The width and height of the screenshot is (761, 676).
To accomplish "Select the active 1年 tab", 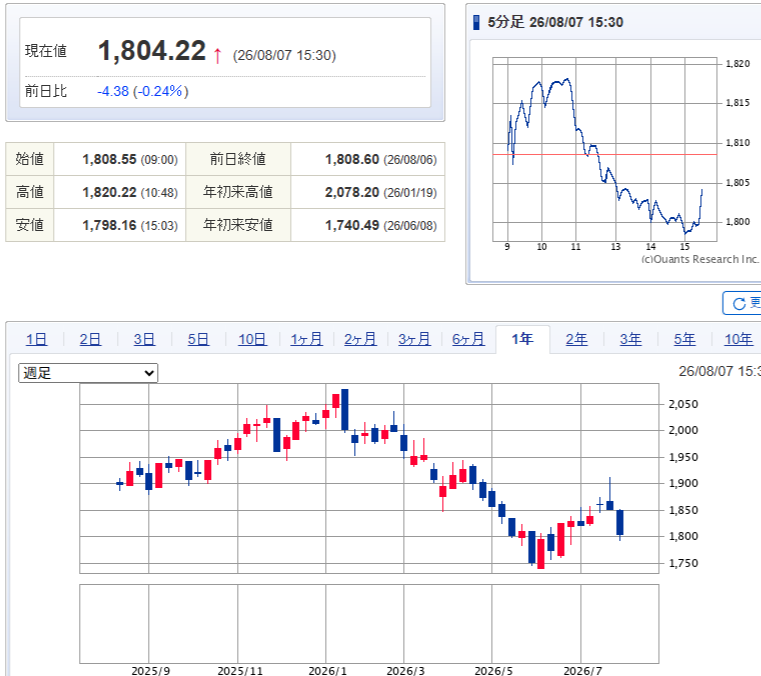I will [x=523, y=339].
